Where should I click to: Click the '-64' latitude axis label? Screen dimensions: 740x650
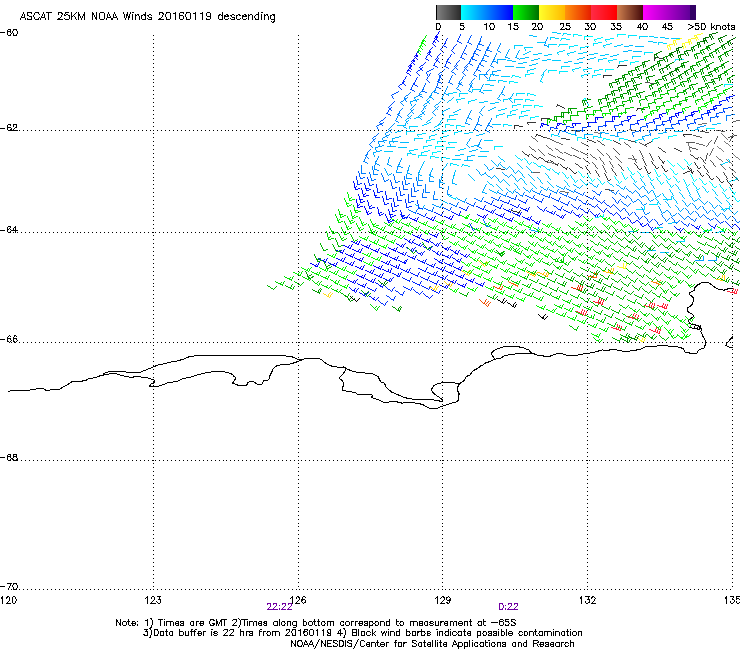9,230
